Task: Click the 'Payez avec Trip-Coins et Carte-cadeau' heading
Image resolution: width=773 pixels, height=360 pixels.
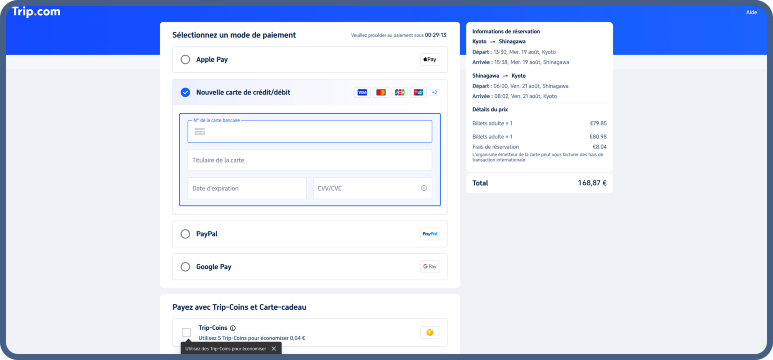Action: [239, 307]
